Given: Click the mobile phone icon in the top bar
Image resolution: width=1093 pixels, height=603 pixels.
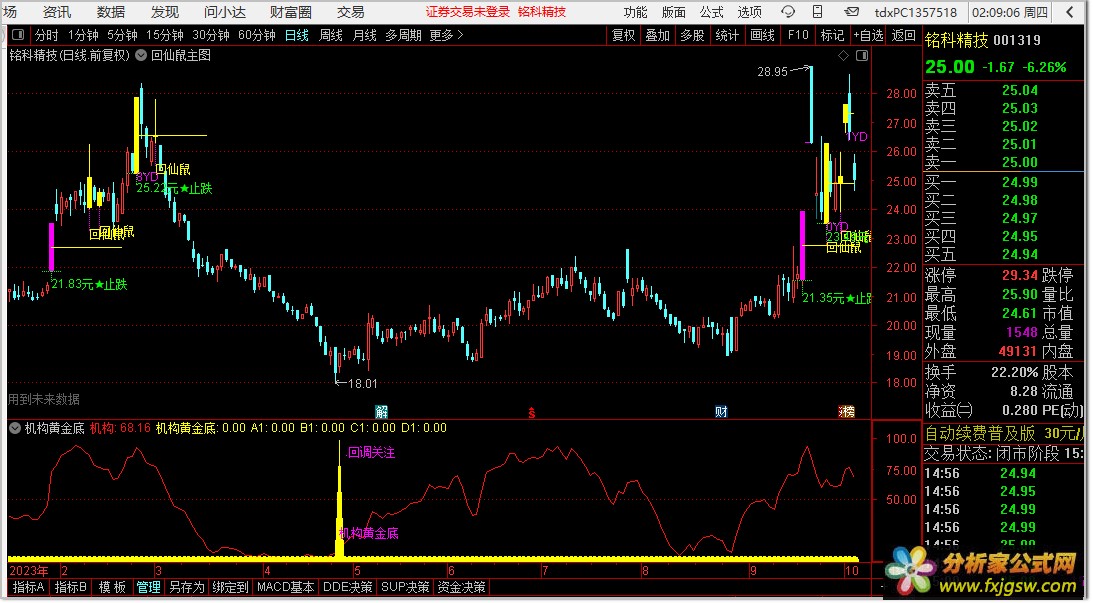Looking at the screenshot, I should (818, 12).
